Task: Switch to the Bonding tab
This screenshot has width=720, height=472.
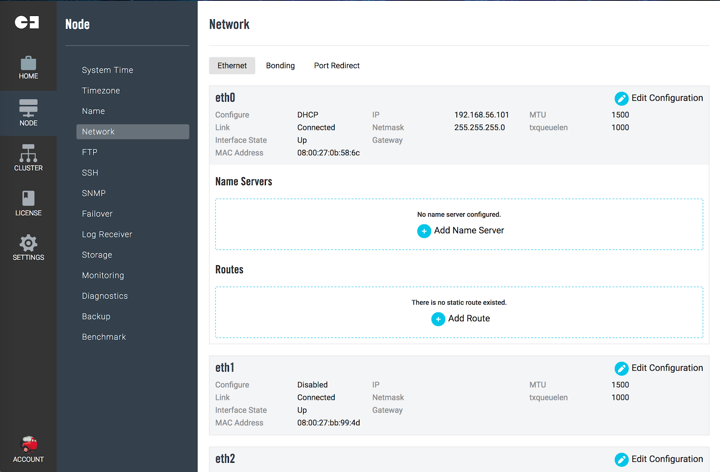Action: [280, 66]
